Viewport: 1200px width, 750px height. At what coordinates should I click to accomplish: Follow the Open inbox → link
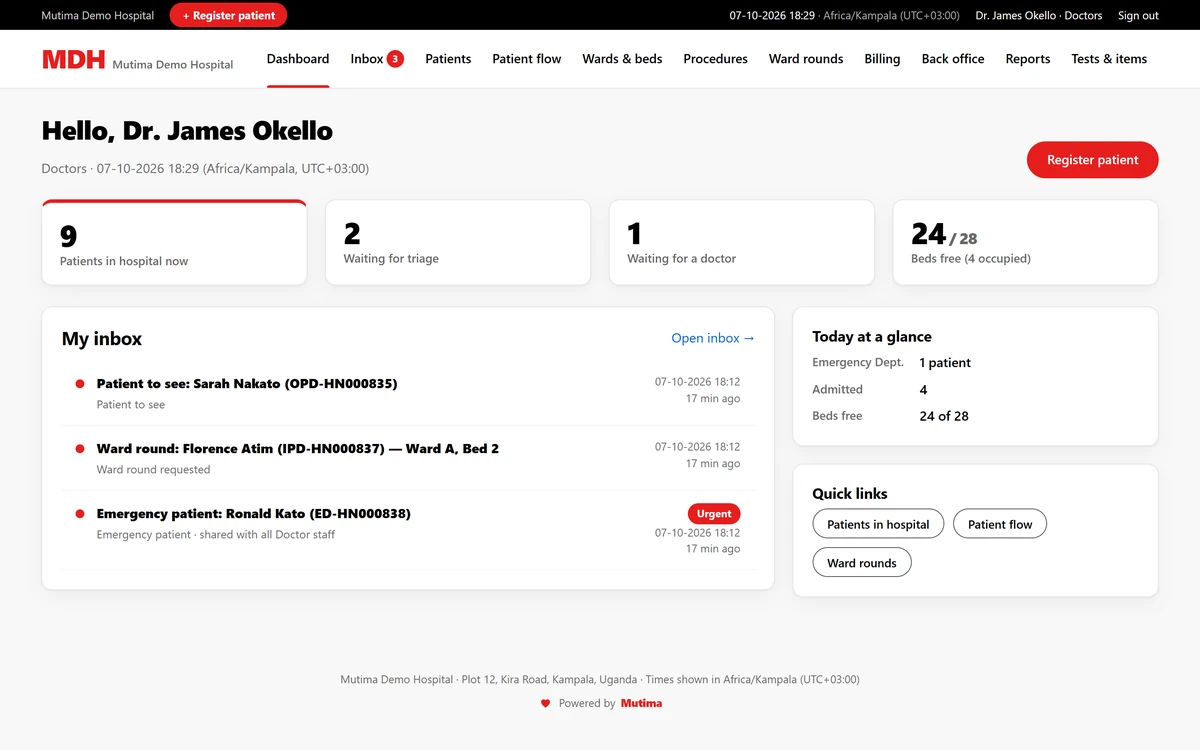[713, 338]
